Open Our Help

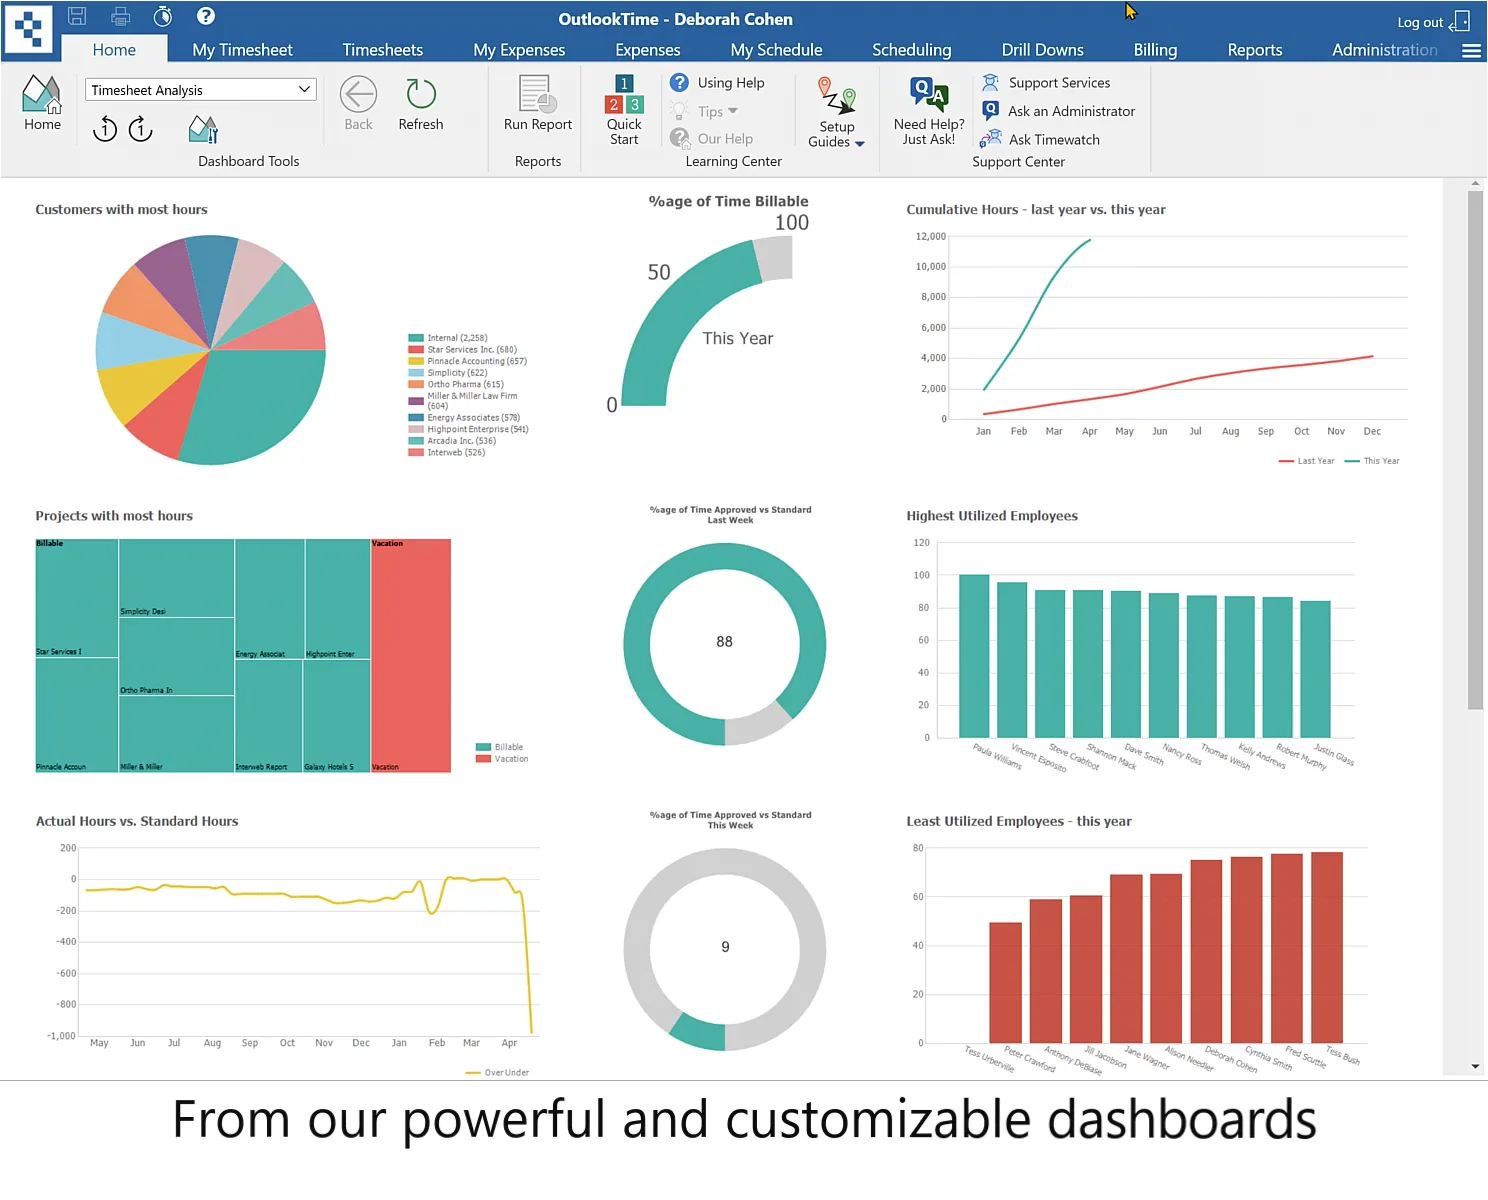pyautogui.click(x=712, y=139)
